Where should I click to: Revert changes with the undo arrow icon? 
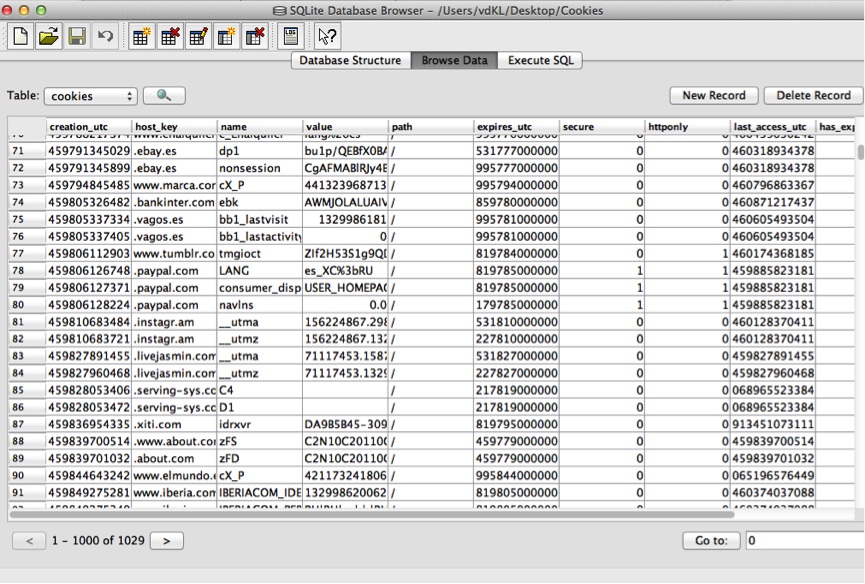tap(105, 36)
